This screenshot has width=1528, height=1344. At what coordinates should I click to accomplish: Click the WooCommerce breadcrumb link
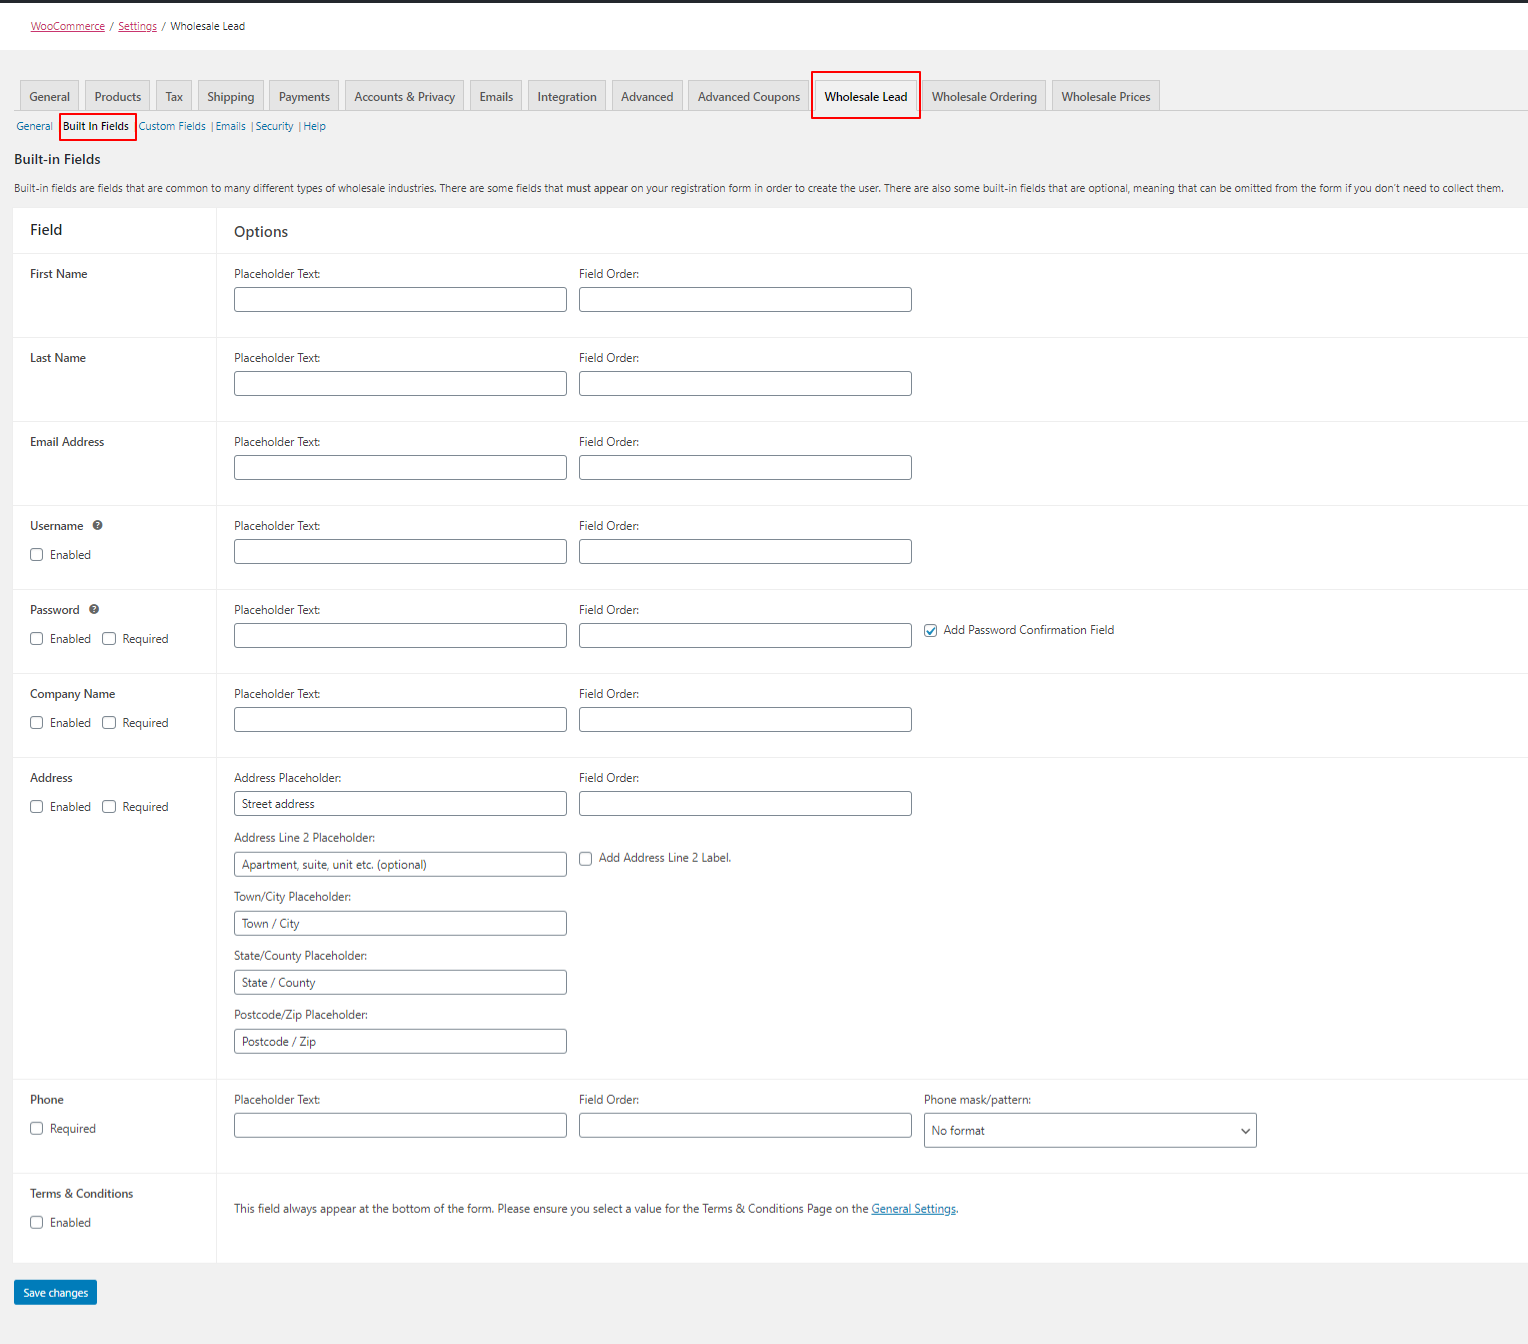tap(67, 26)
